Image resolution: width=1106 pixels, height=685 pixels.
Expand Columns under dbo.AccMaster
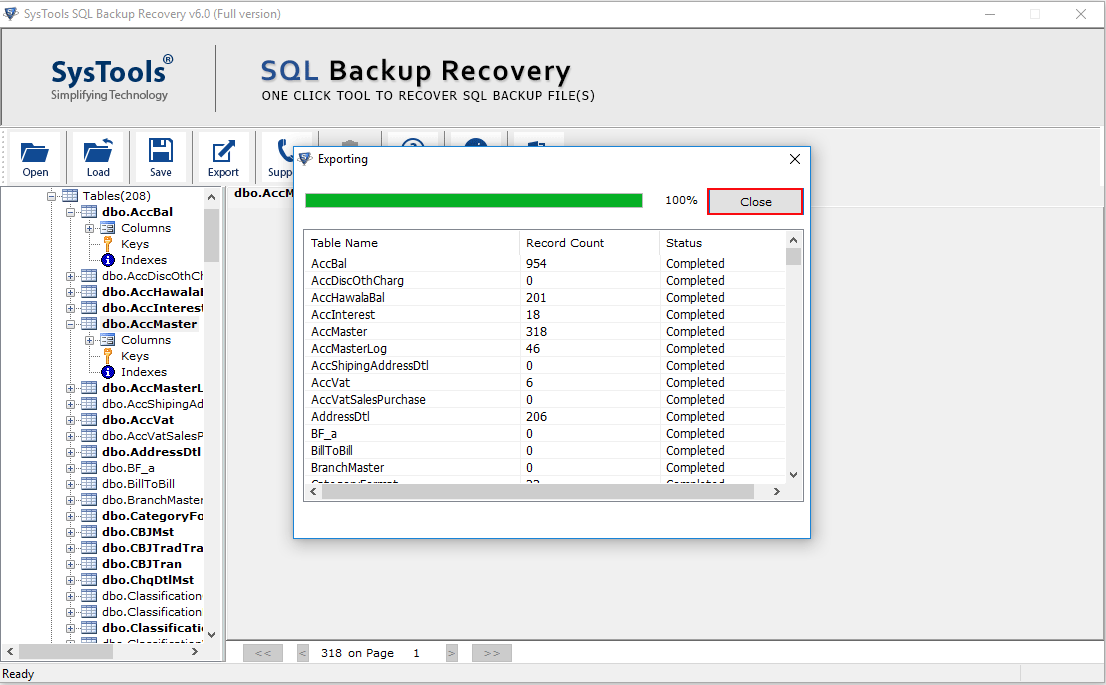click(90, 341)
